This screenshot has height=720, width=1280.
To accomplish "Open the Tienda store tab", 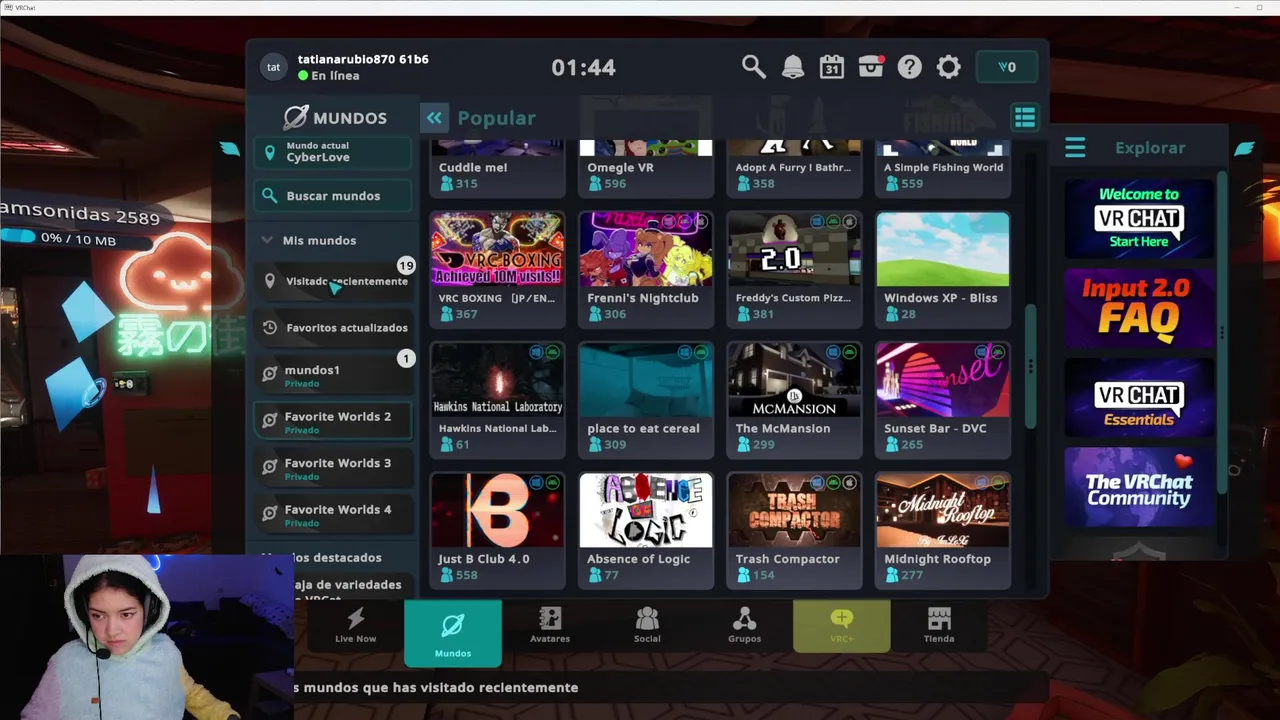I will [939, 626].
